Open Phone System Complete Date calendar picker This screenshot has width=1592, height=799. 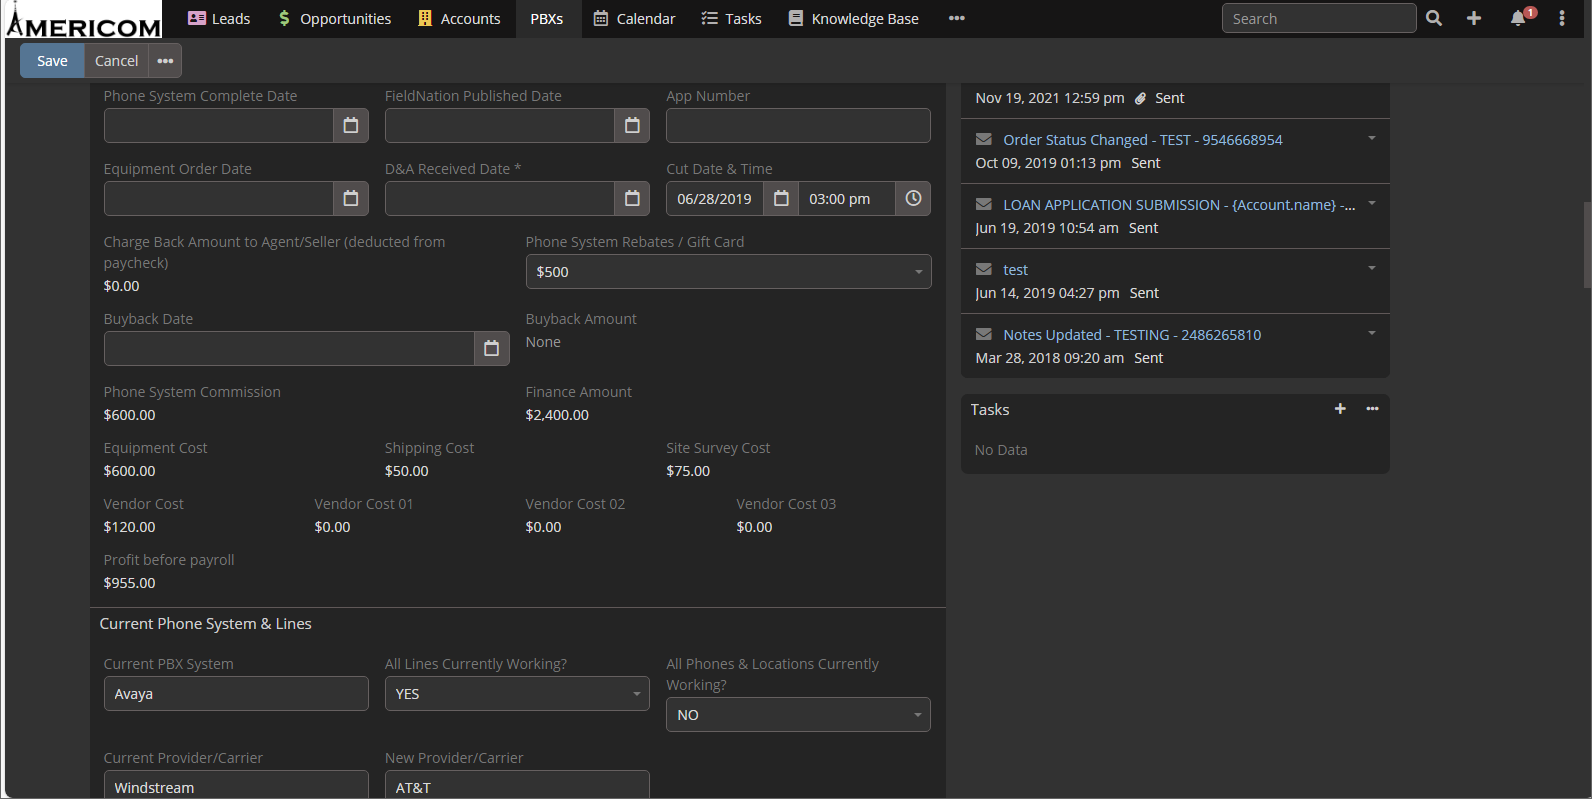pyautogui.click(x=350, y=126)
